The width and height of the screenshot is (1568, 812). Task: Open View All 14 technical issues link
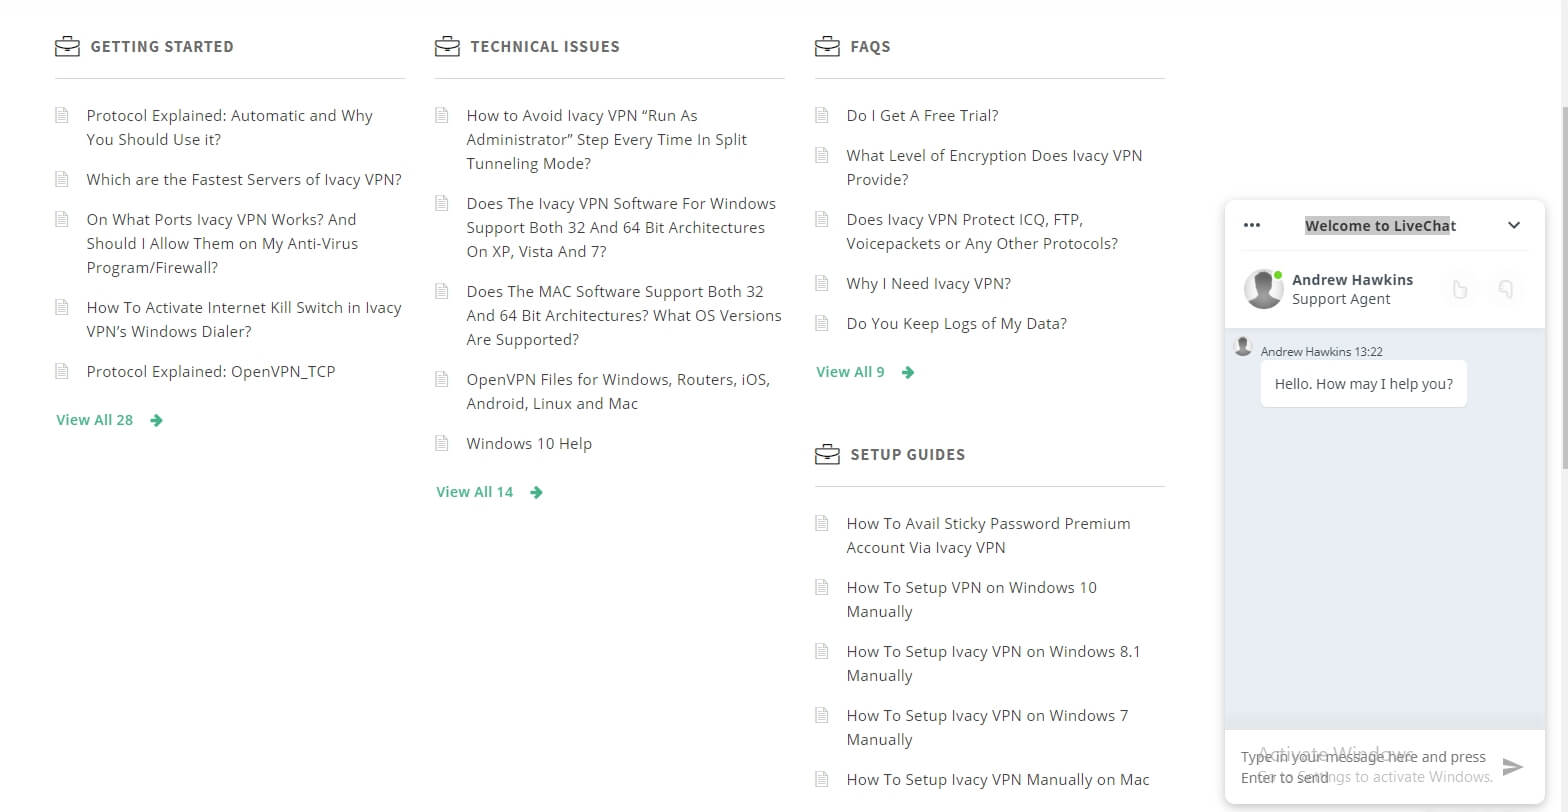[475, 492]
